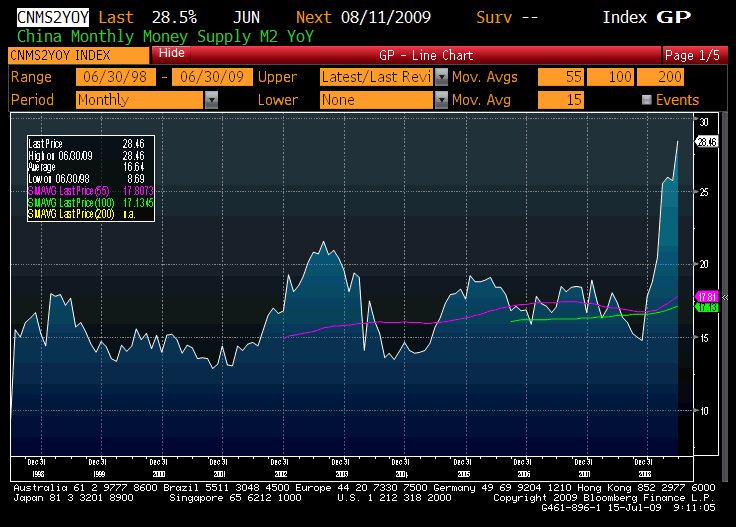736x527 pixels.
Task: Click the SMAVG Last Price (100) legend row
Action: pos(90,203)
